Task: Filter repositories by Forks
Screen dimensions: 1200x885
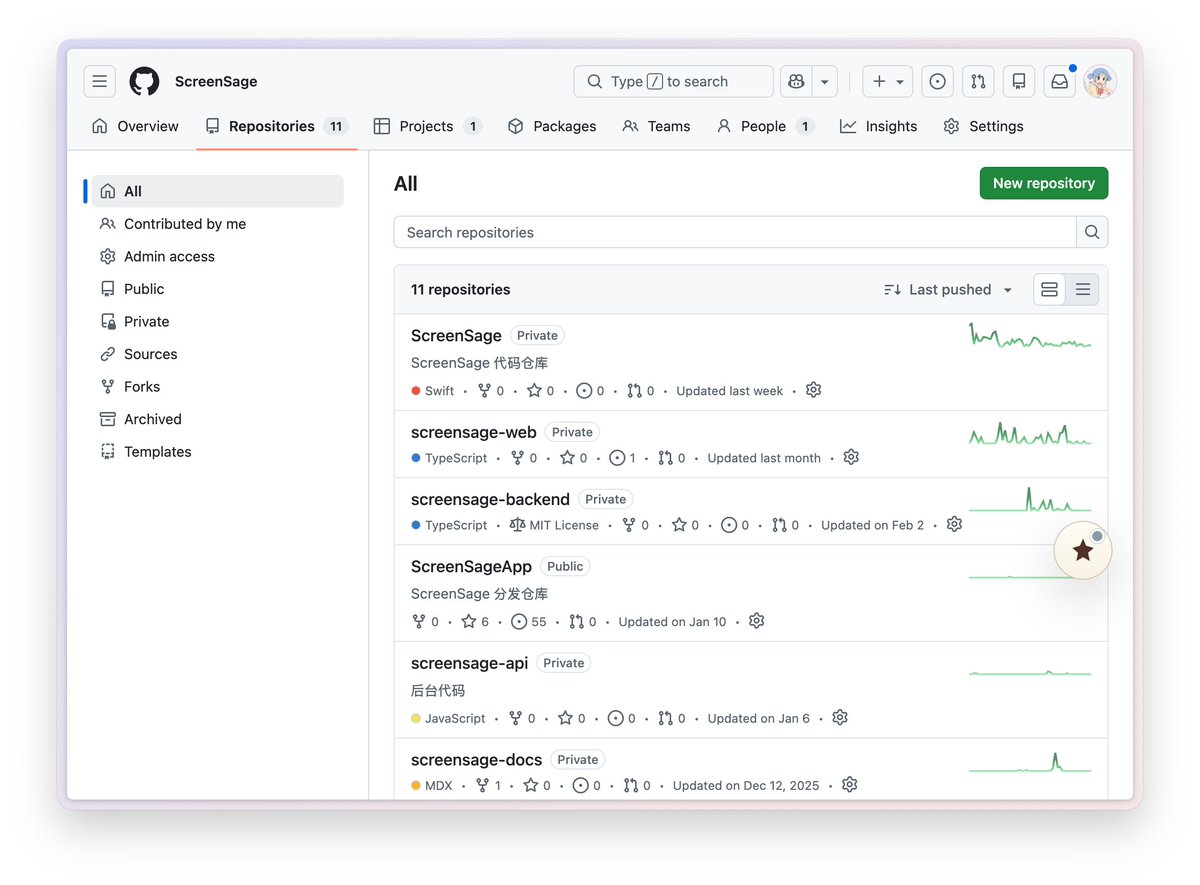Action: click(x=217, y=386)
